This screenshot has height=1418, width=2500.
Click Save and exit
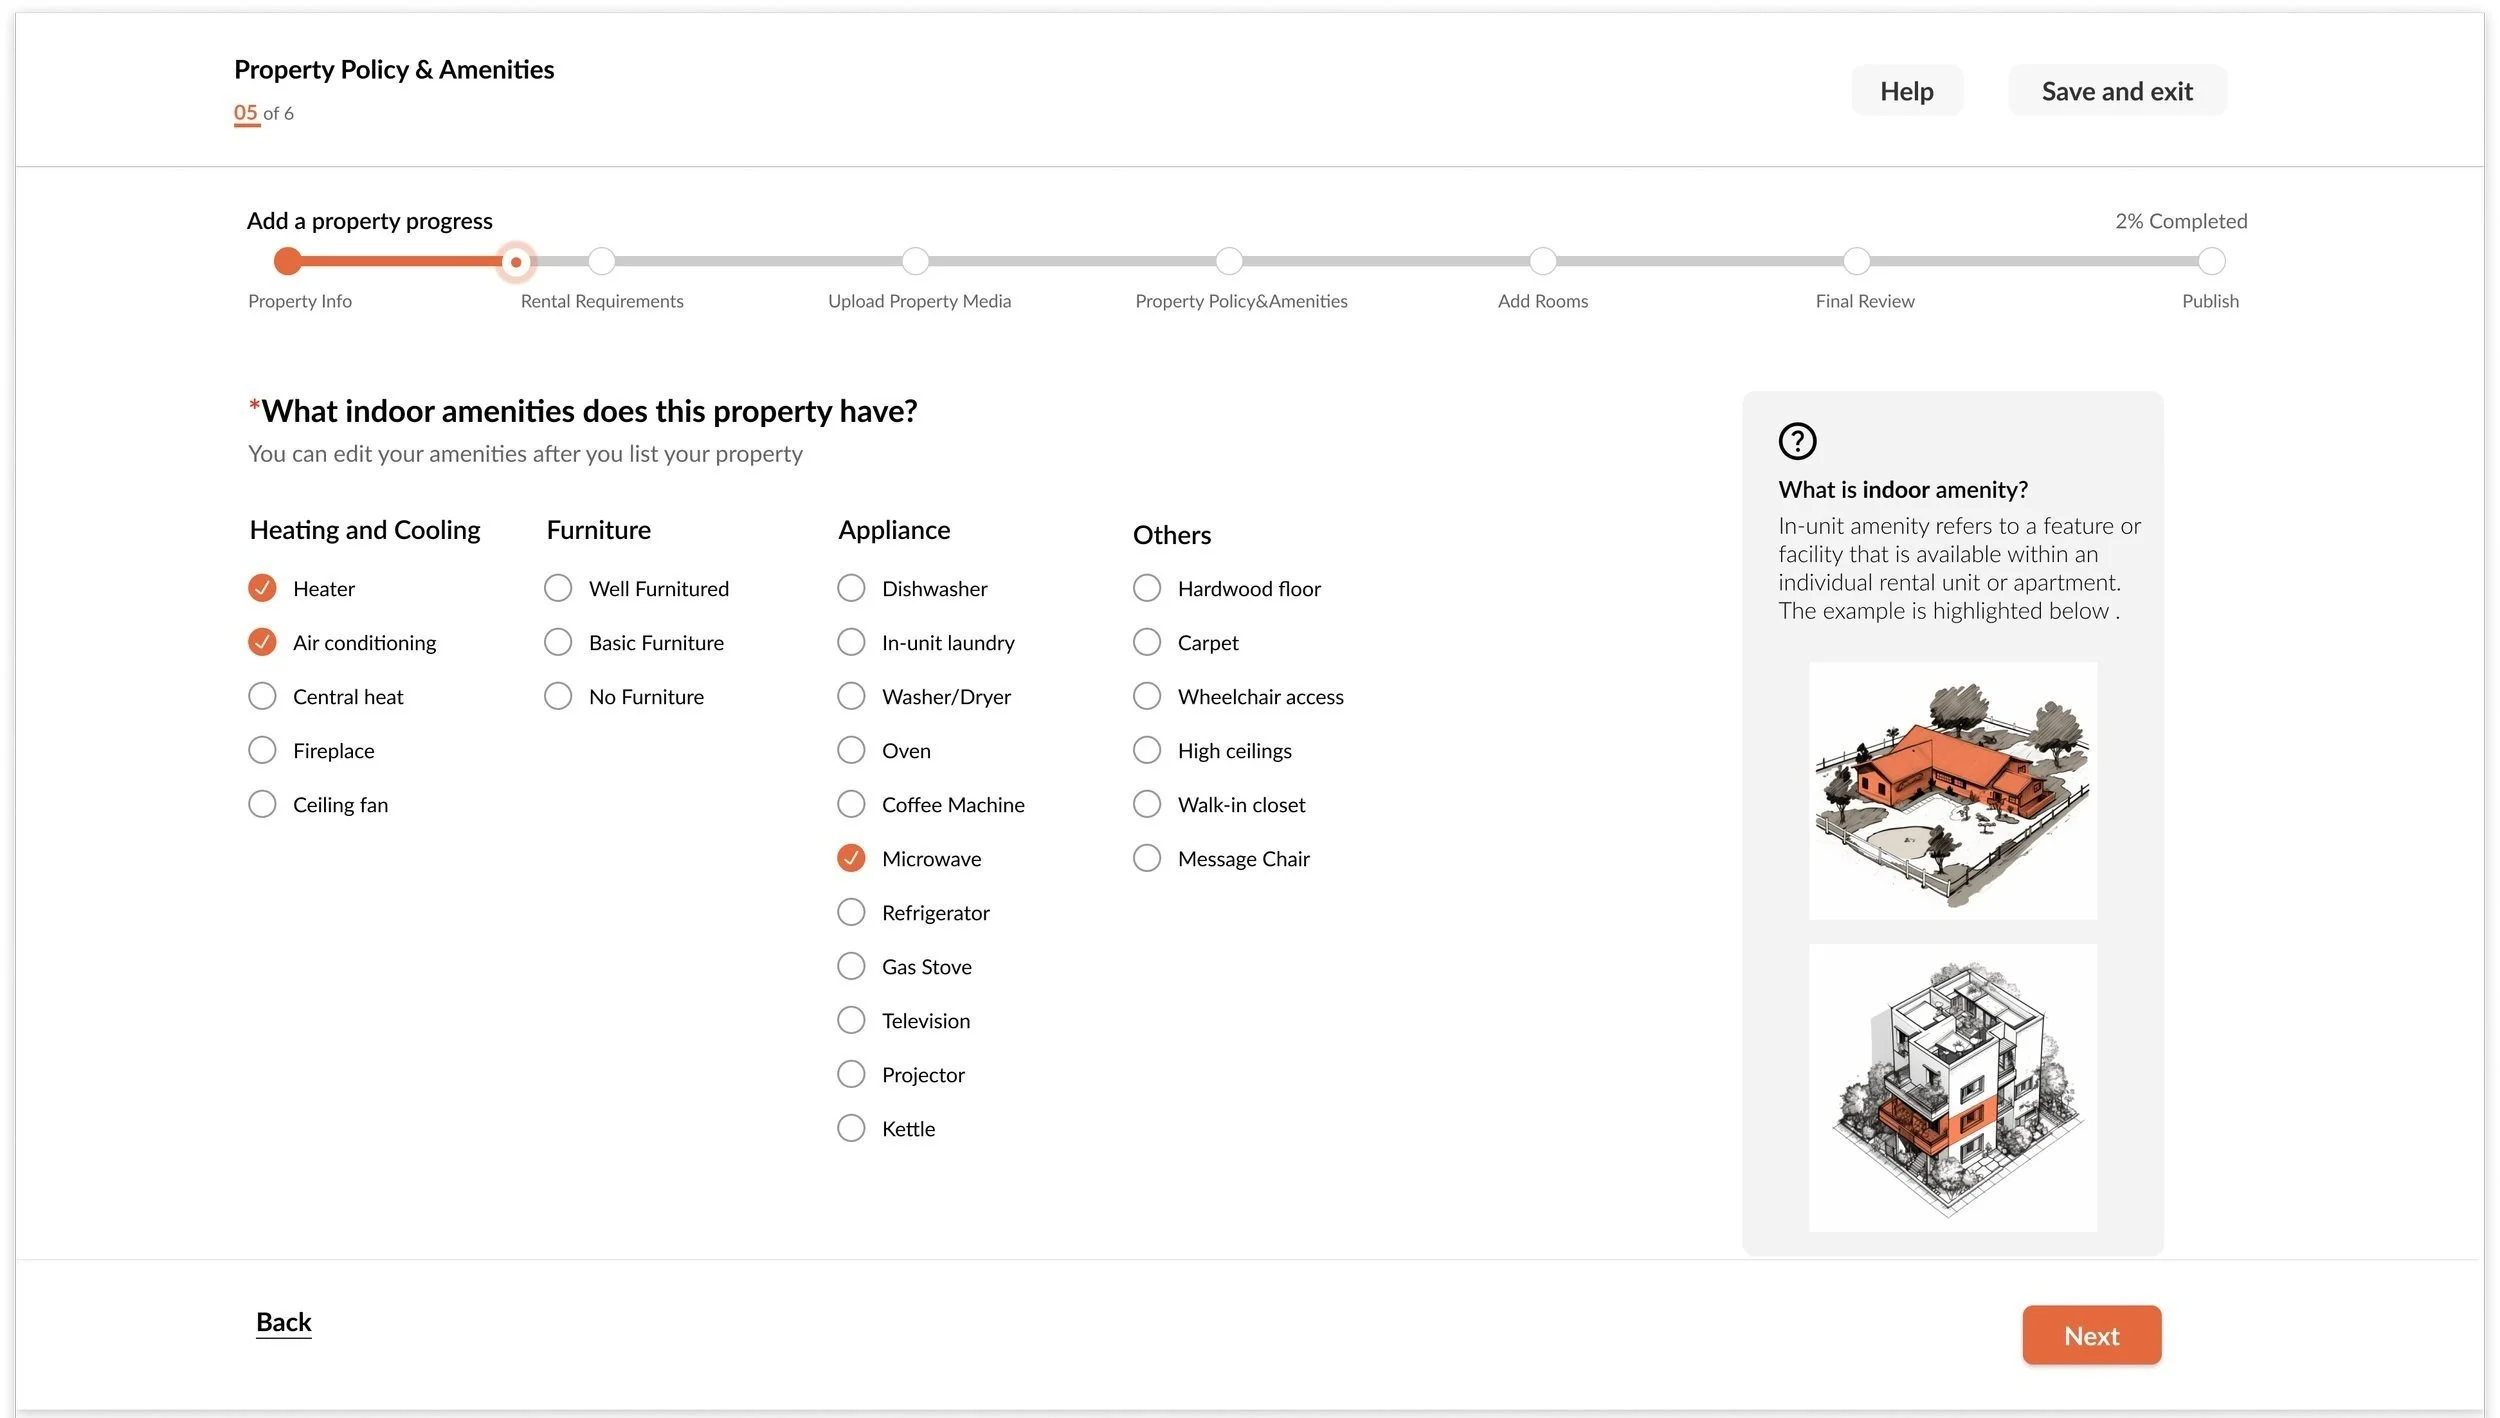coord(2116,91)
